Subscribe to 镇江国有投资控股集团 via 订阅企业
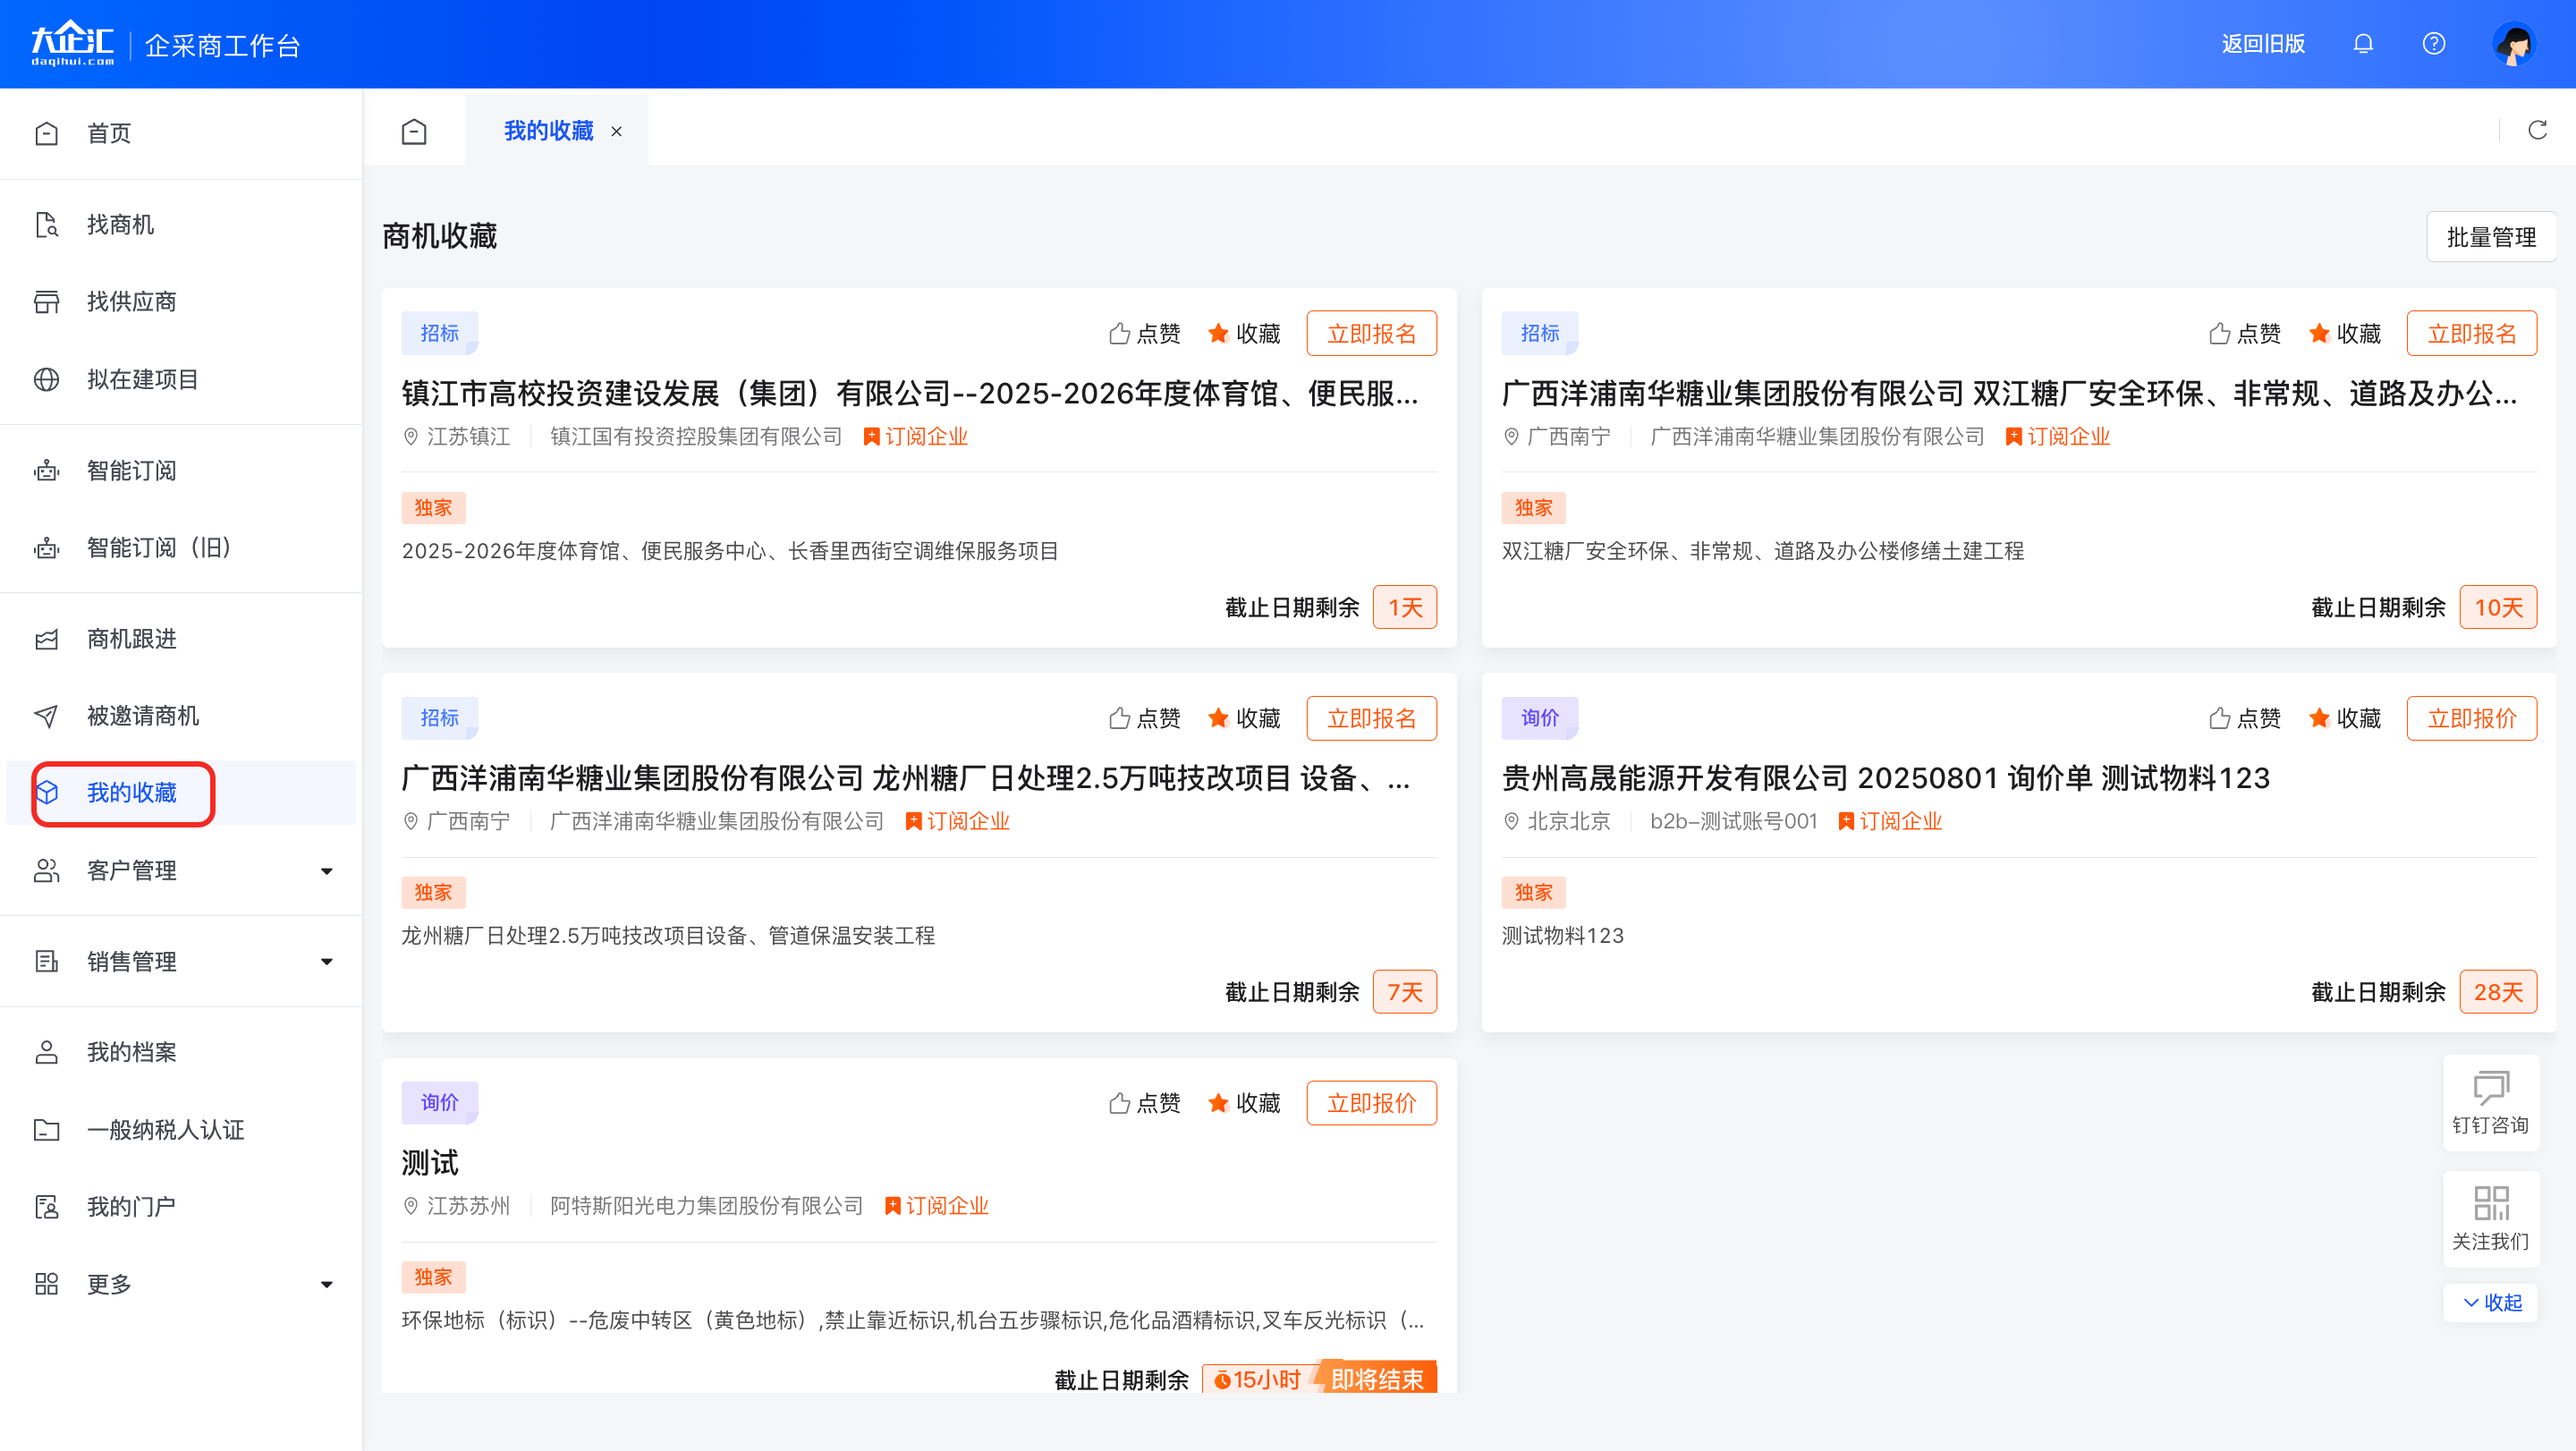Image resolution: width=2576 pixels, height=1451 pixels. tap(916, 437)
